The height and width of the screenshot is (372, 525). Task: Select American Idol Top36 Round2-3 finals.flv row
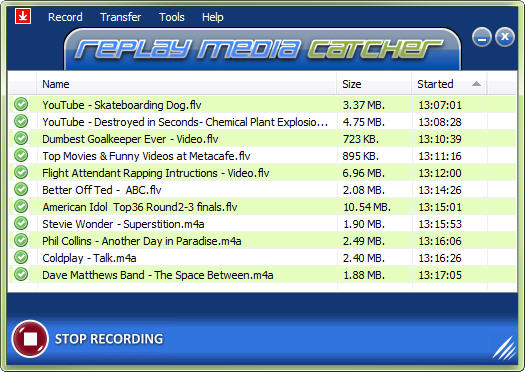(x=262, y=207)
